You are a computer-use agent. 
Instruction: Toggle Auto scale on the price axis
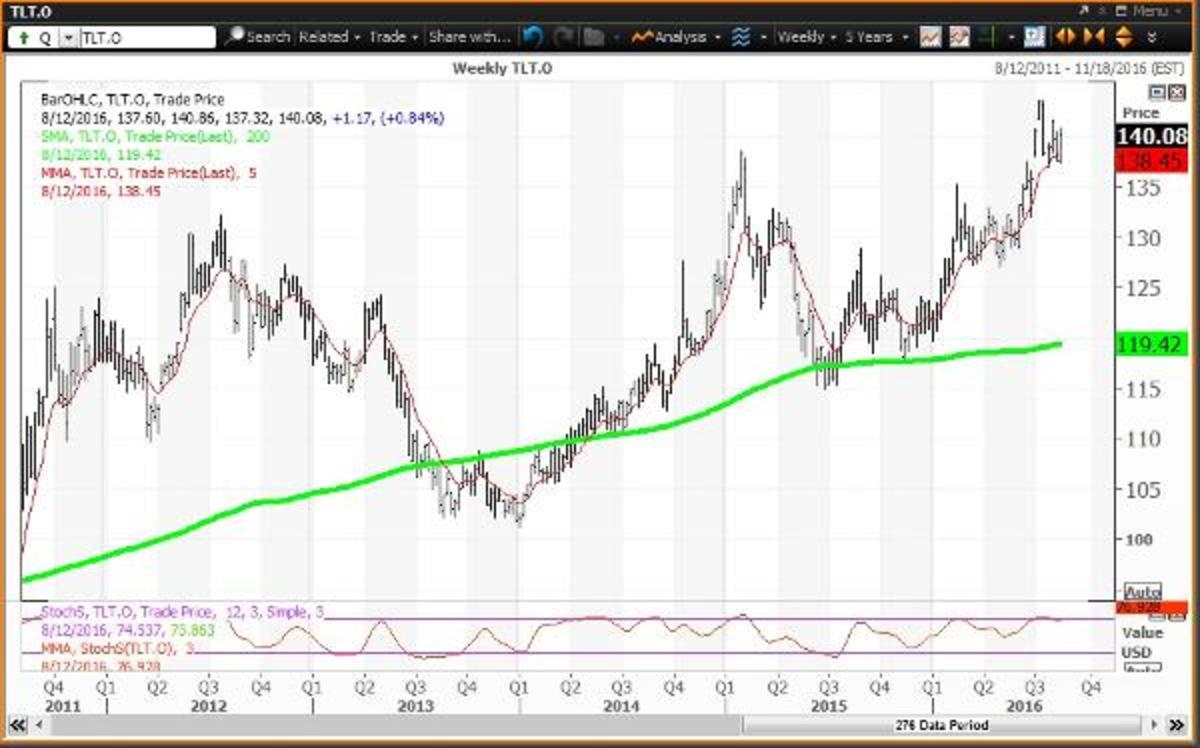point(1142,591)
